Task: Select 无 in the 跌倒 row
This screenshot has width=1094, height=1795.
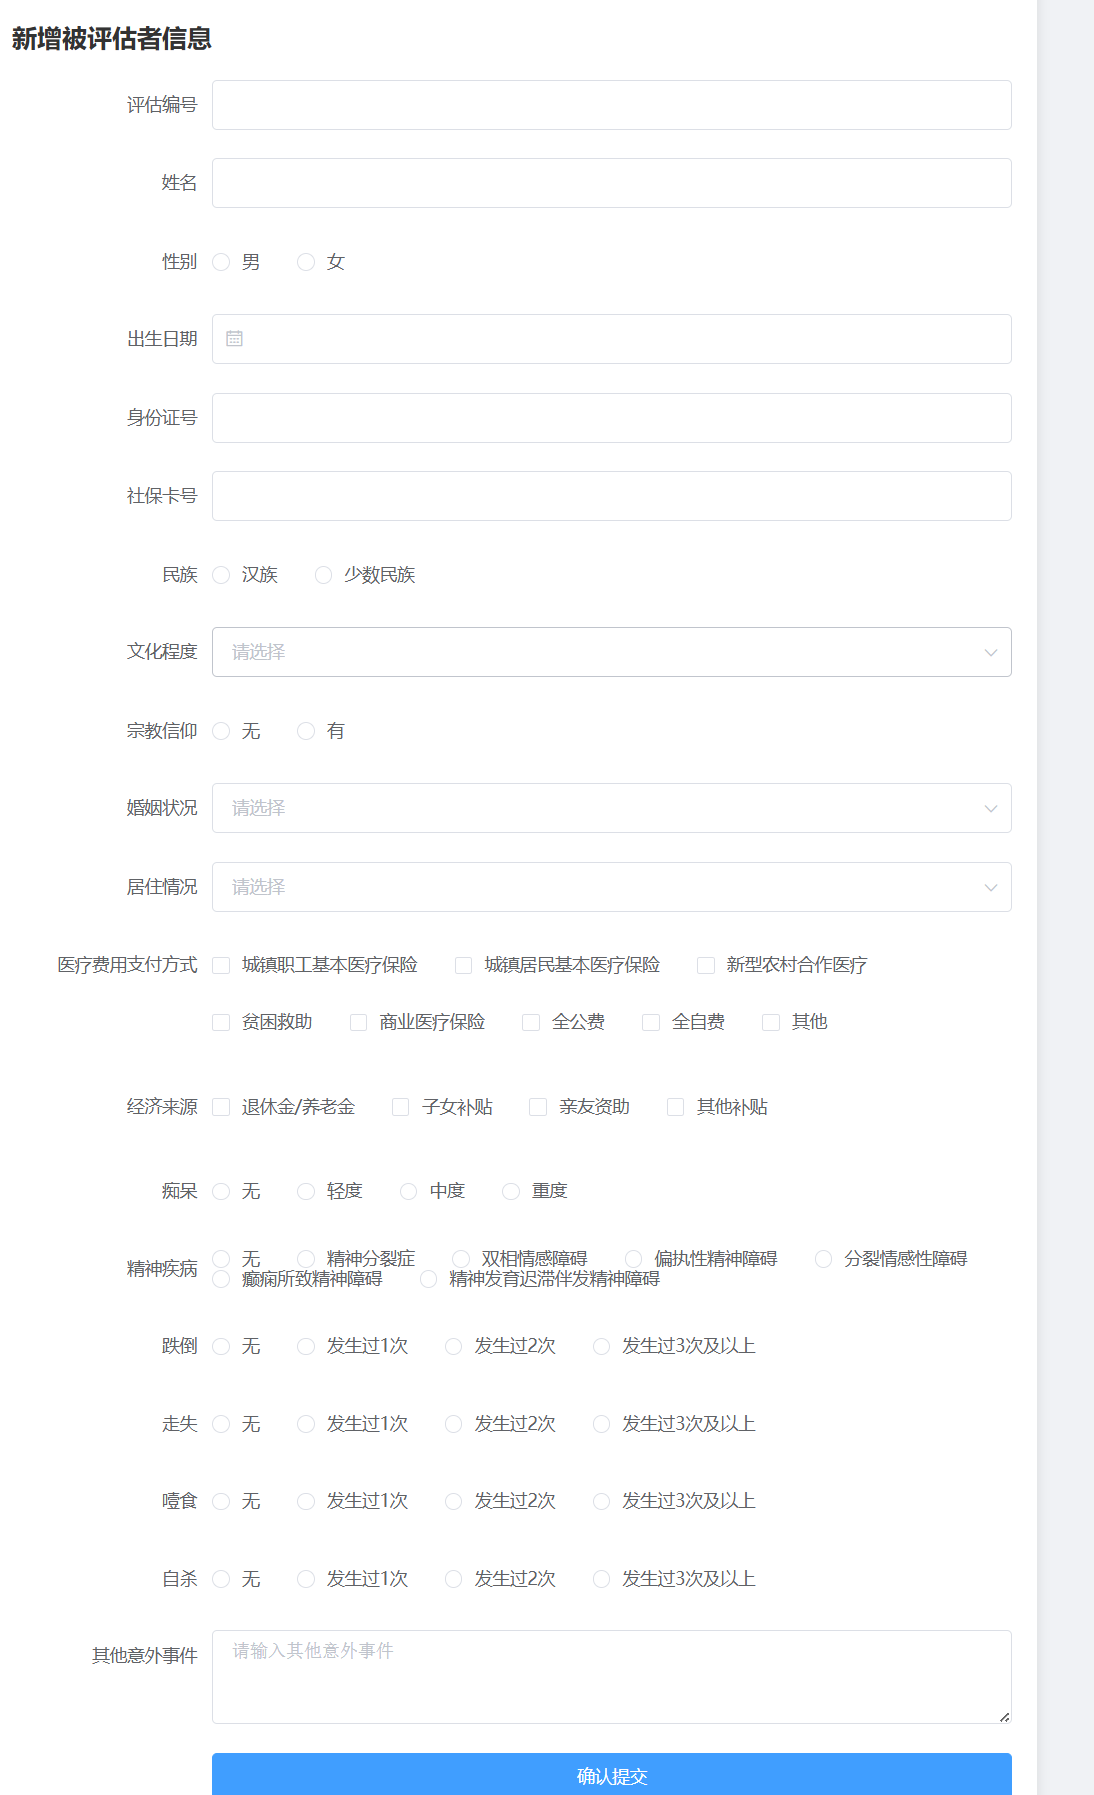Action: pos(221,1347)
